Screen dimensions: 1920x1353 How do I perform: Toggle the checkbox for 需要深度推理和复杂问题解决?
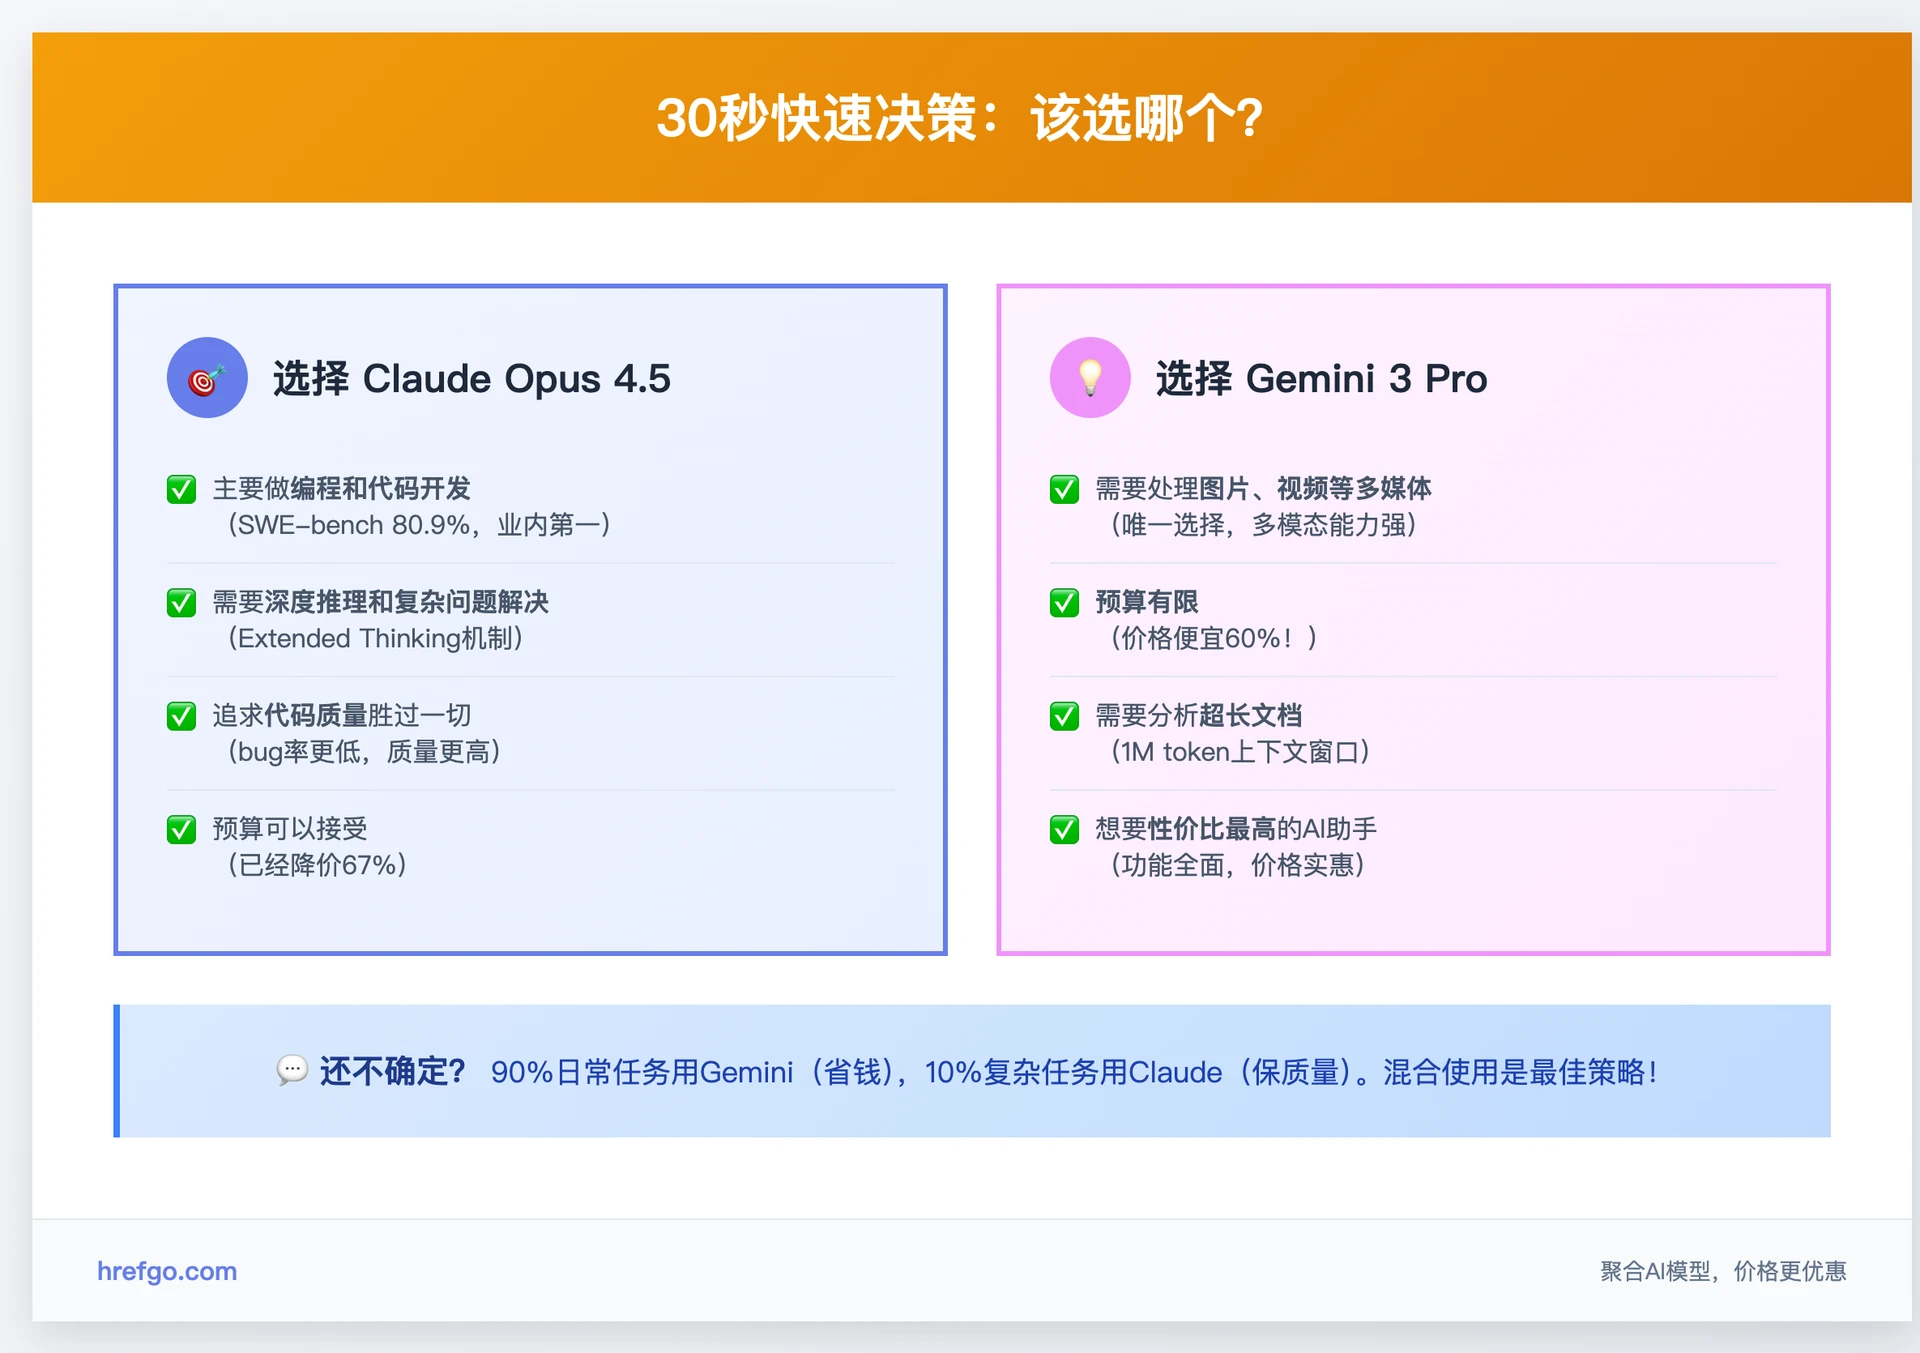181,603
